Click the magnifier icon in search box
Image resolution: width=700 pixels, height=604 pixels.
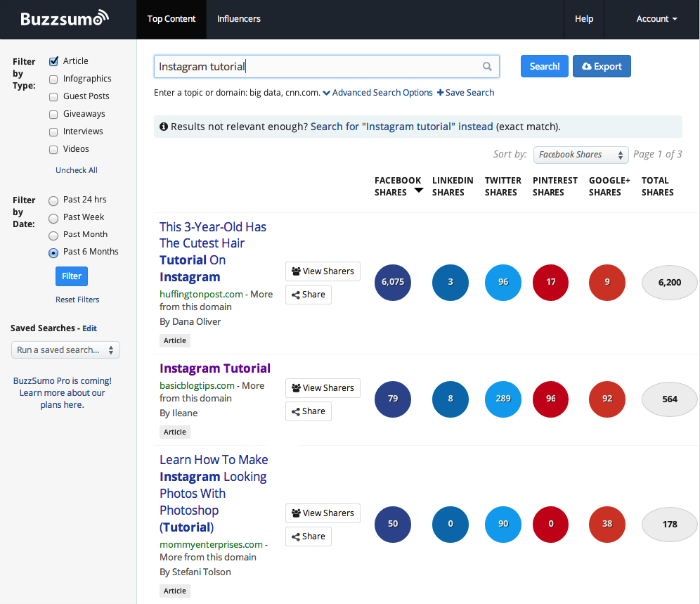point(487,67)
